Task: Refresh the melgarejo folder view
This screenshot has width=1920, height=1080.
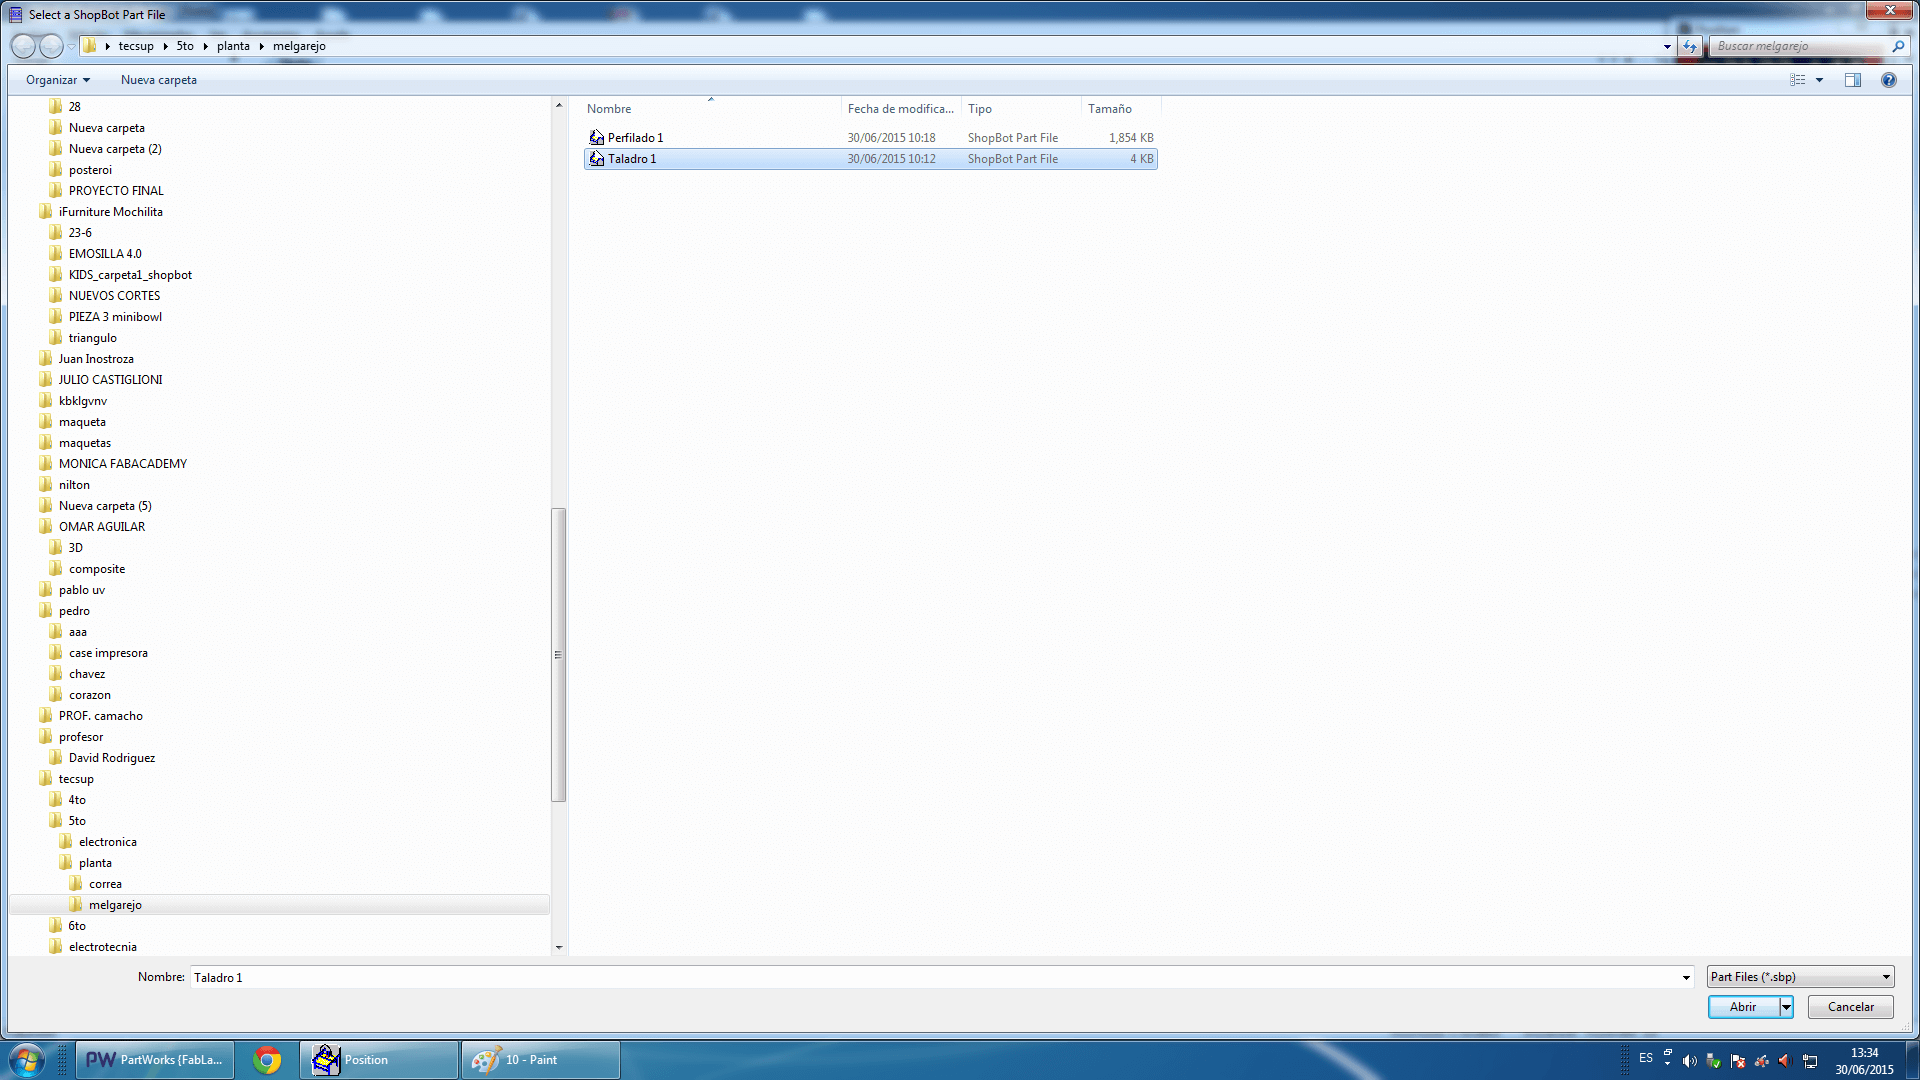Action: pyautogui.click(x=1690, y=46)
